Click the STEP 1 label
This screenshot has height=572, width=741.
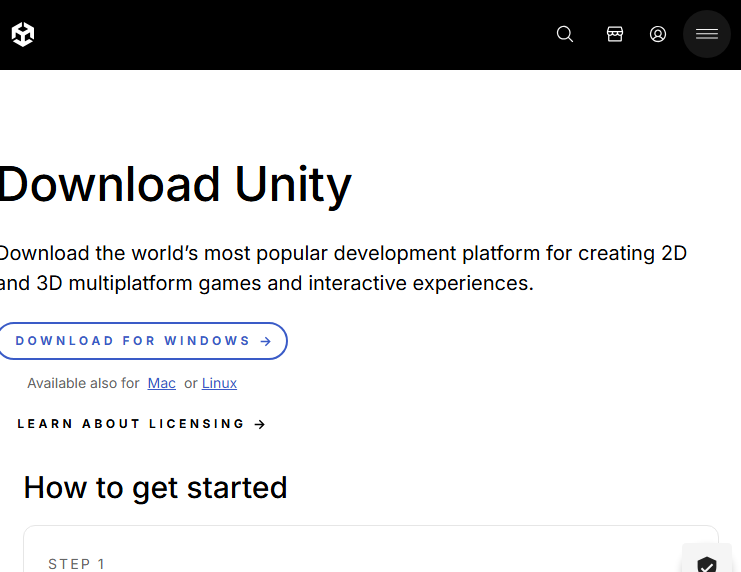pyautogui.click(x=77, y=564)
